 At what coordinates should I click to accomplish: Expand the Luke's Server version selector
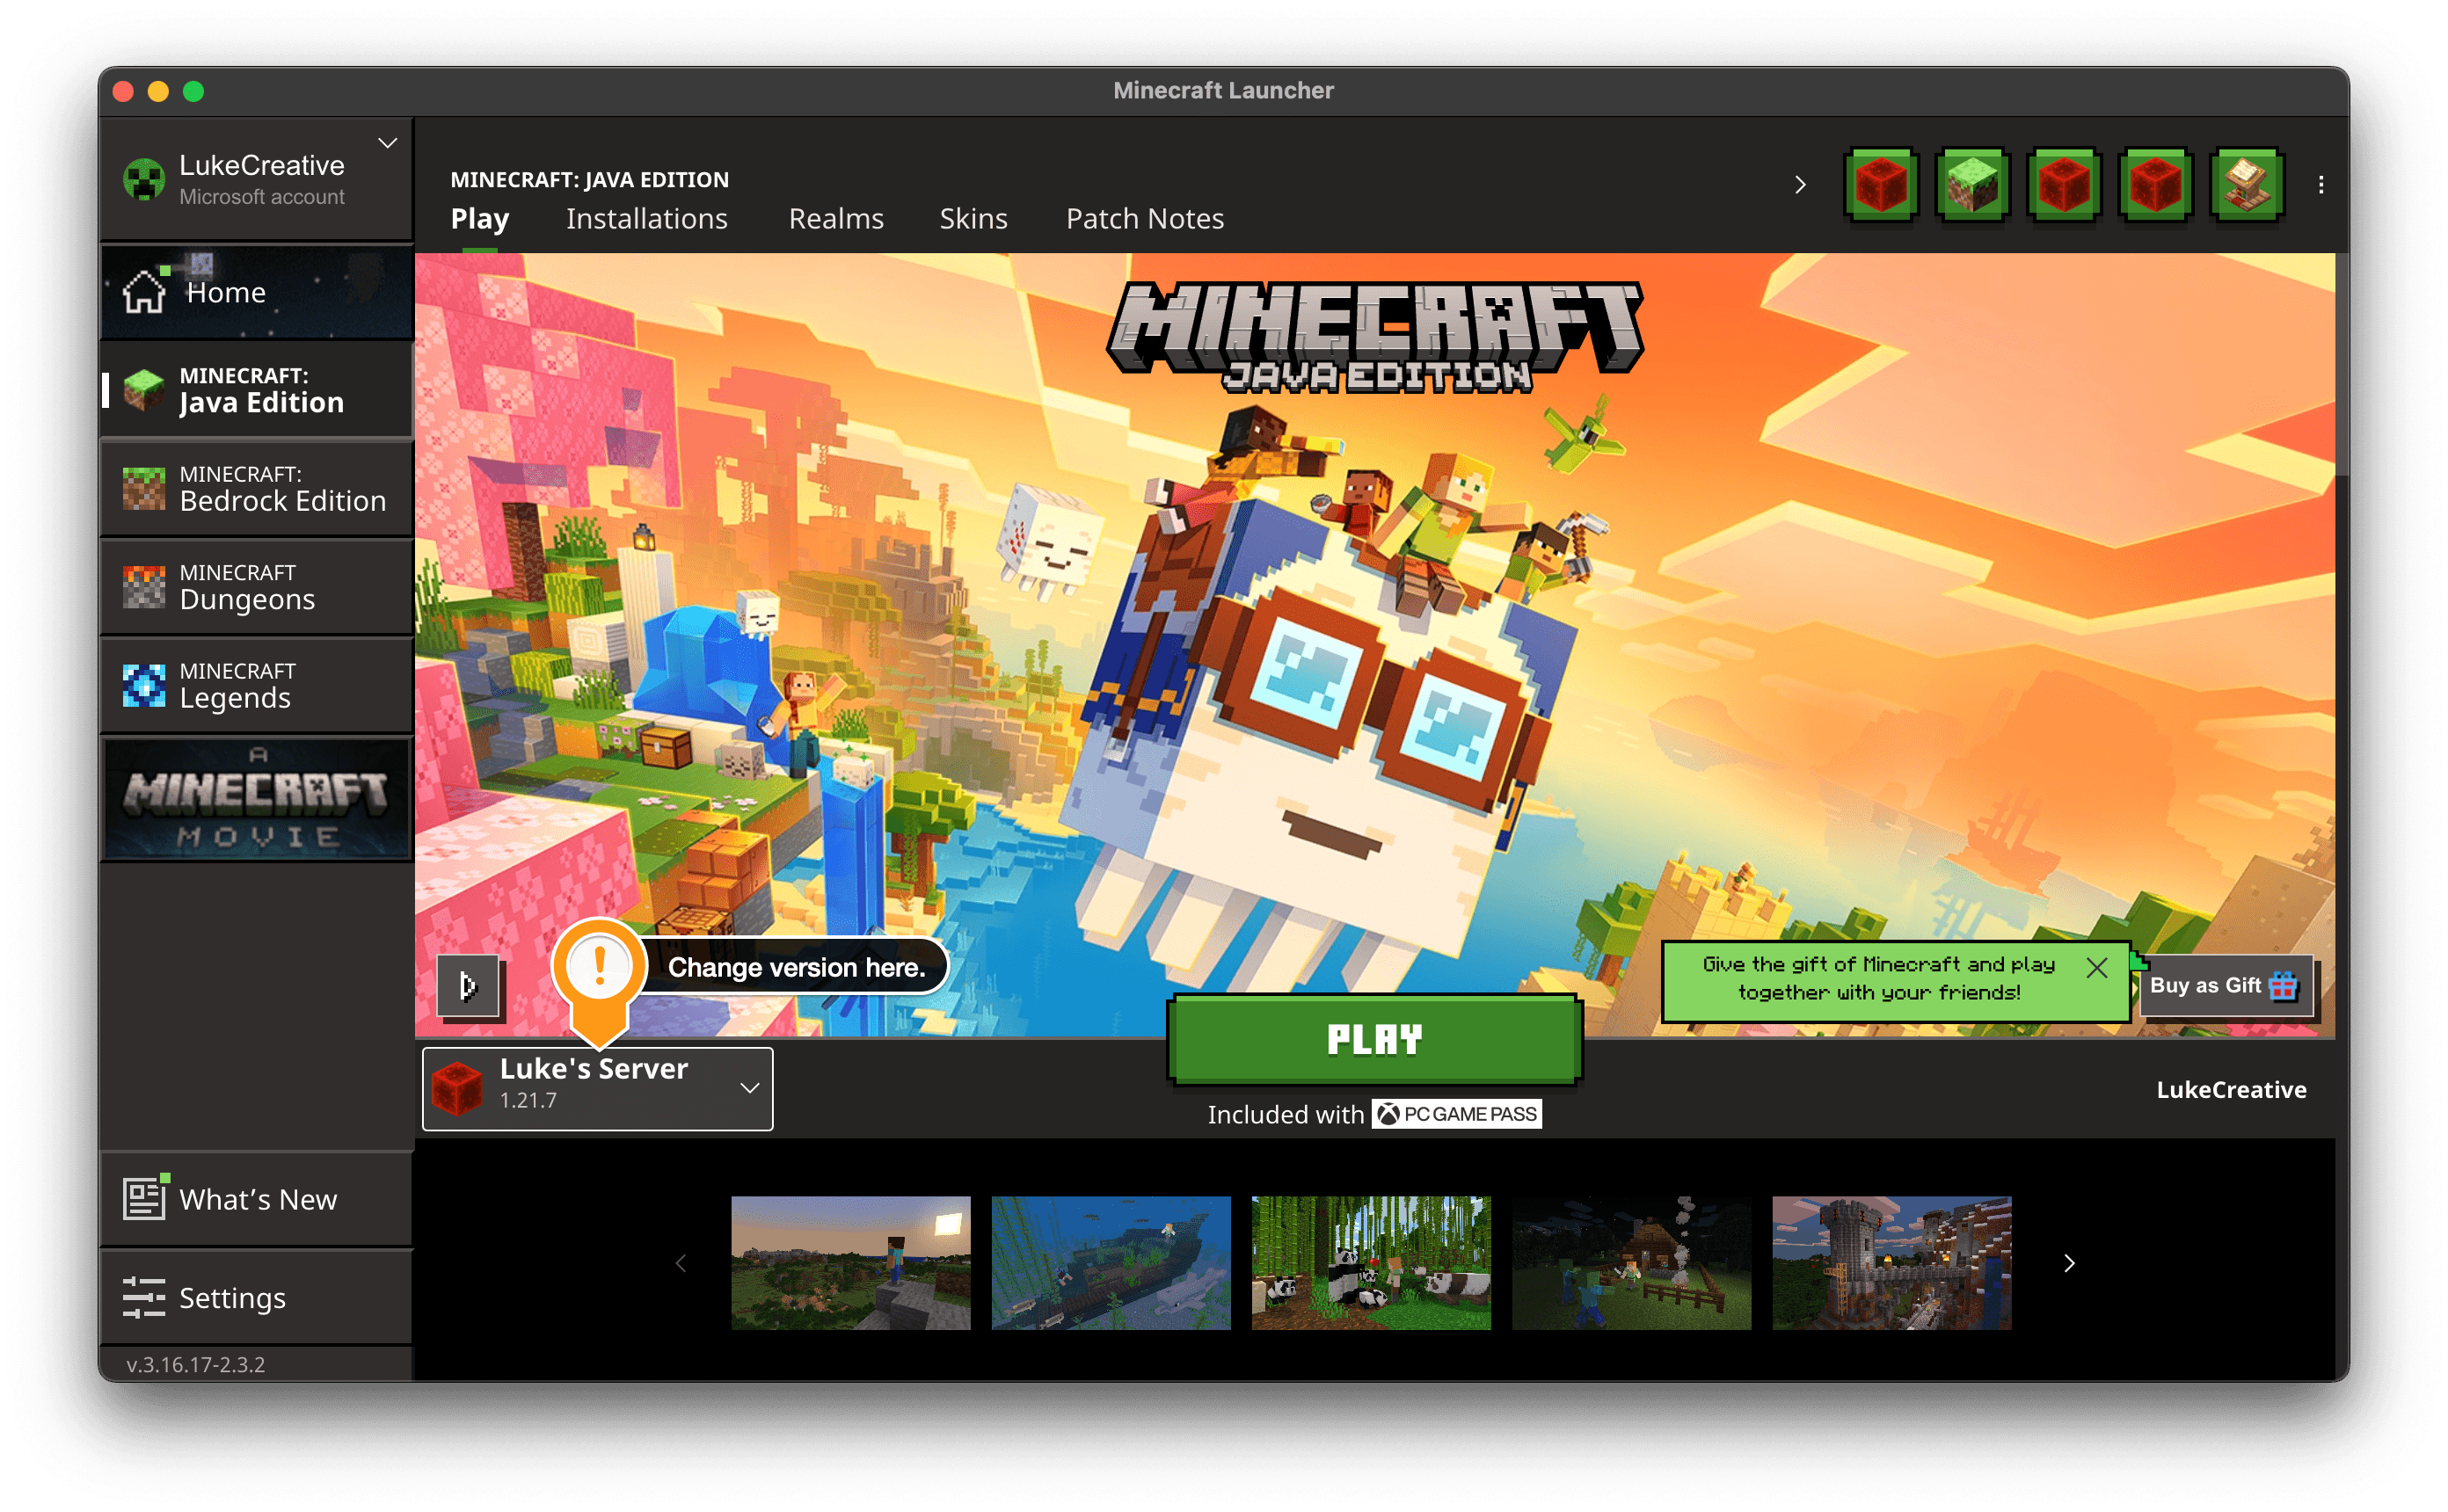748,1088
